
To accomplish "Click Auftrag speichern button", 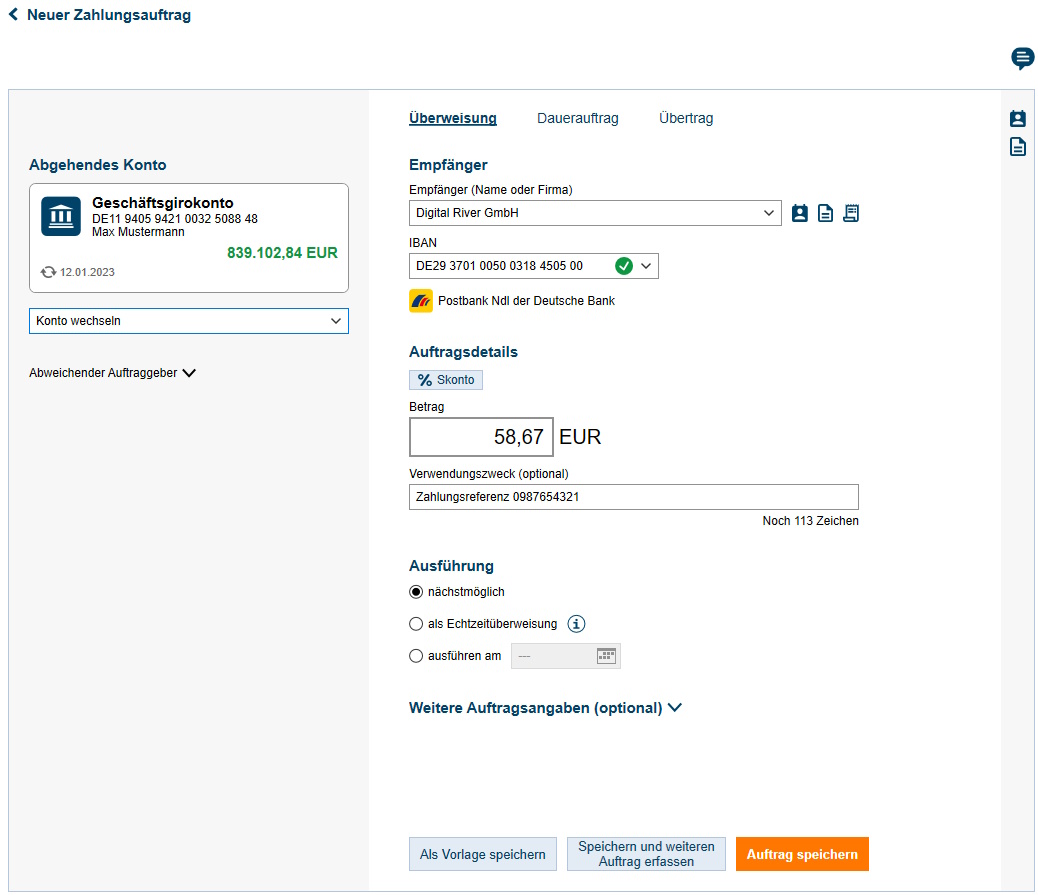I will tap(802, 854).
